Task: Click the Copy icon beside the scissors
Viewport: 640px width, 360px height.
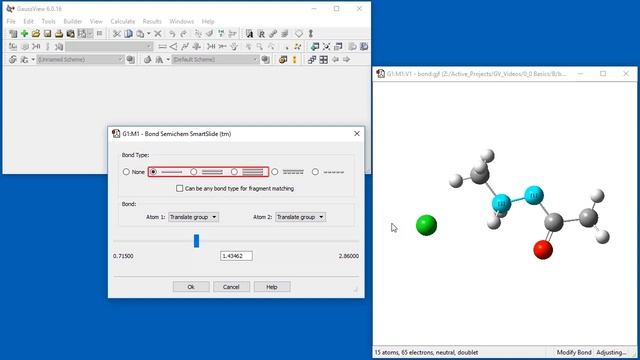Action: 128,33
